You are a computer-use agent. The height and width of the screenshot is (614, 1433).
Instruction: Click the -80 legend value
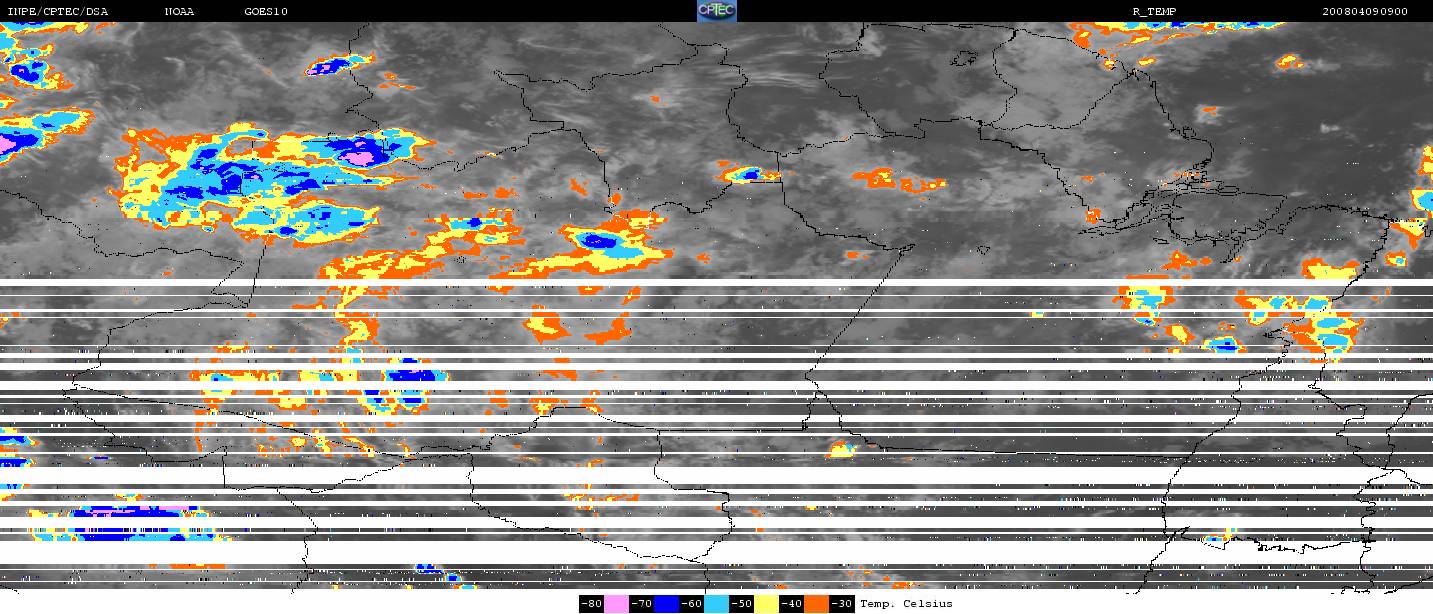pyautogui.click(x=591, y=604)
